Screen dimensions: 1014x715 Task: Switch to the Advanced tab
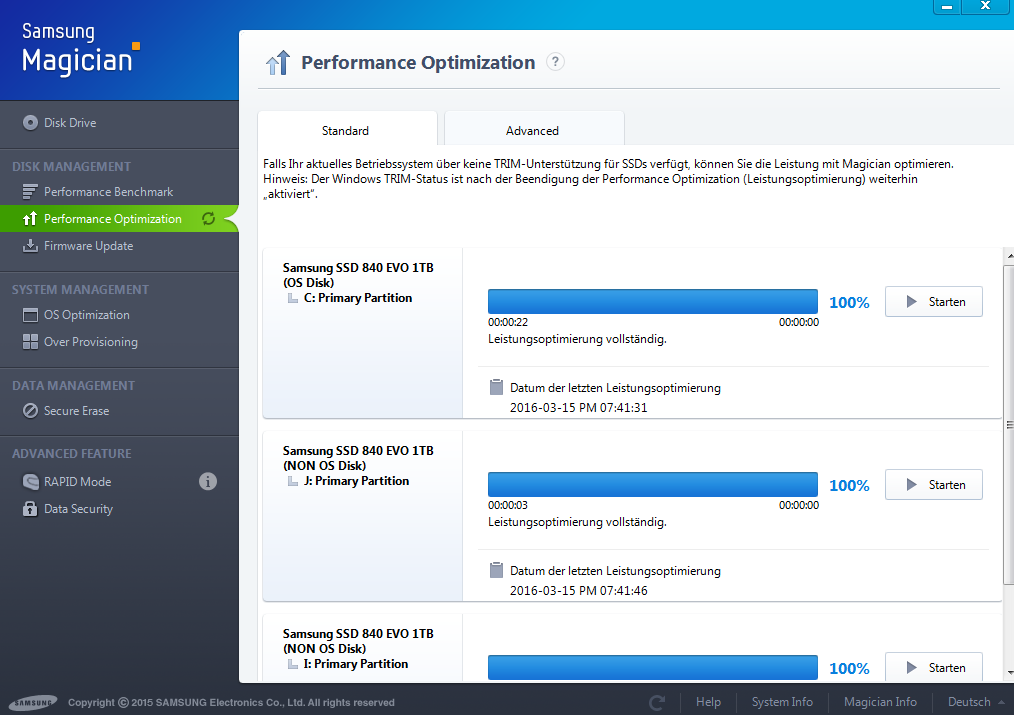click(533, 131)
